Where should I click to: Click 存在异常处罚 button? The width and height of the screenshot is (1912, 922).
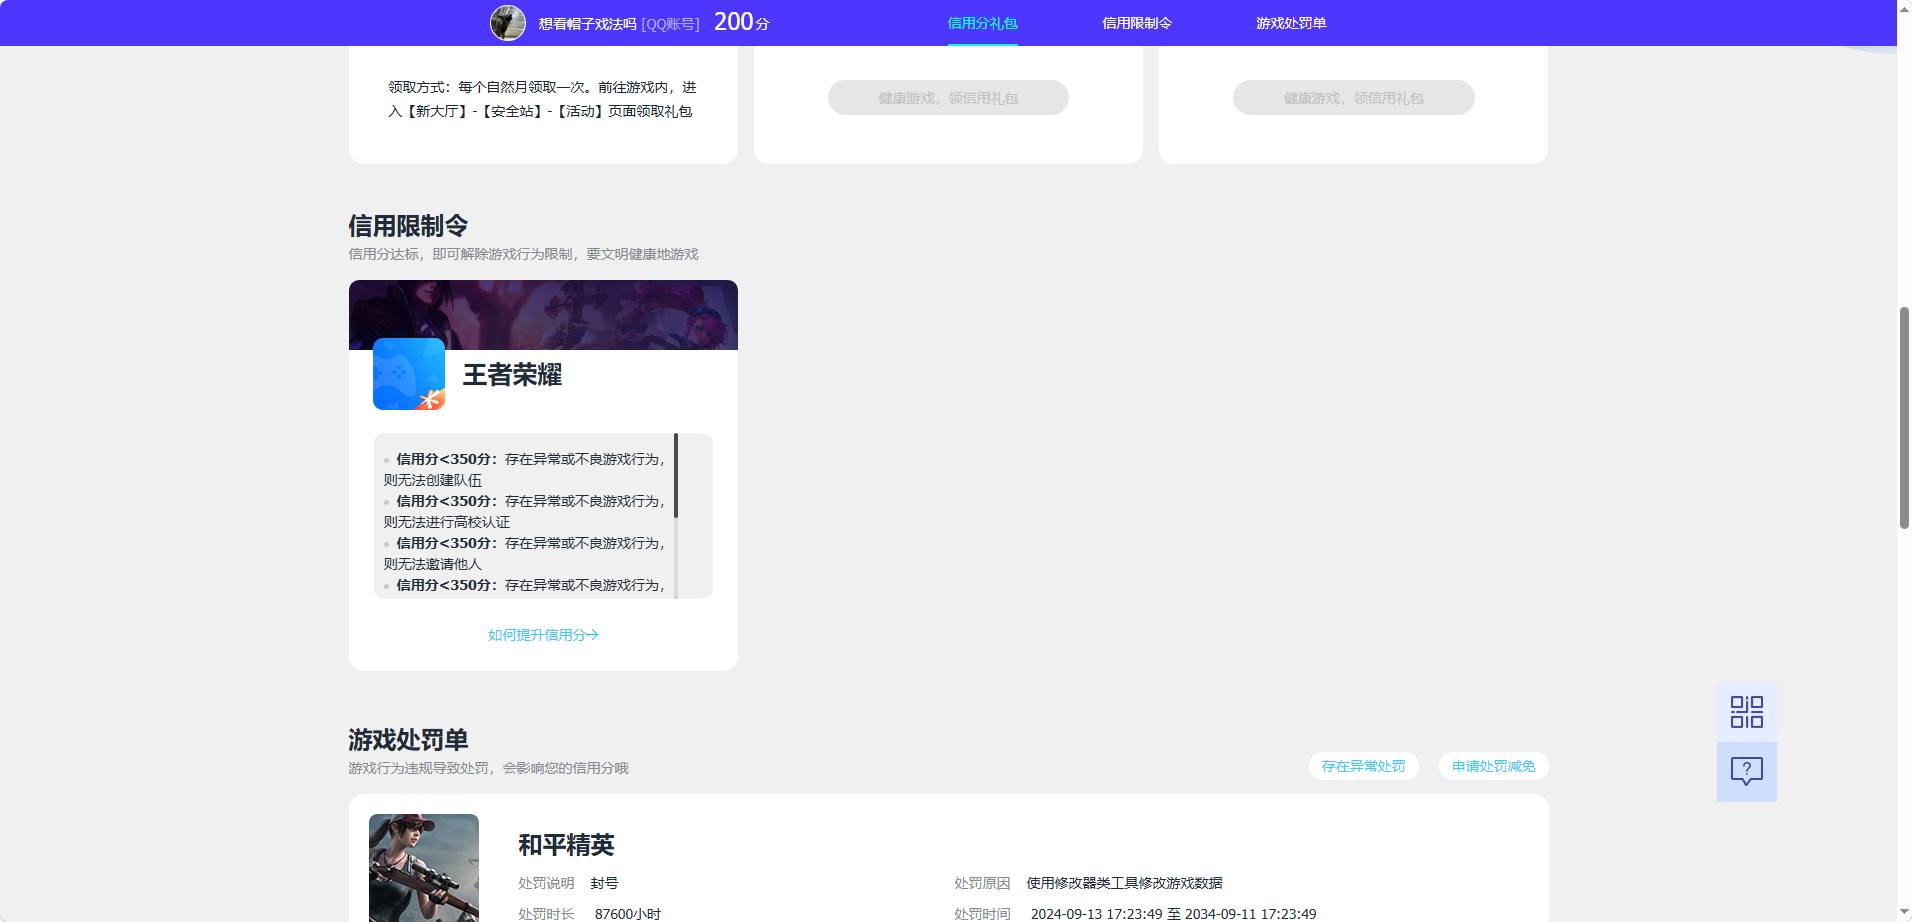[1363, 766]
